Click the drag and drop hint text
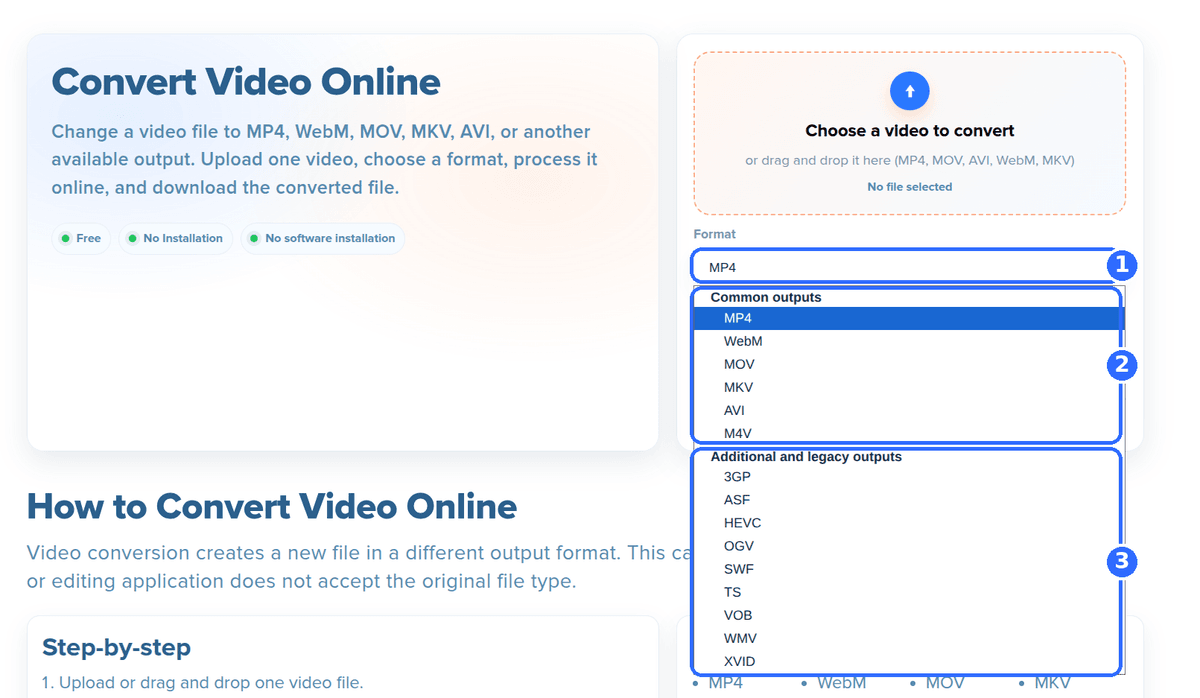Image resolution: width=1200 pixels, height=698 pixels. [909, 160]
